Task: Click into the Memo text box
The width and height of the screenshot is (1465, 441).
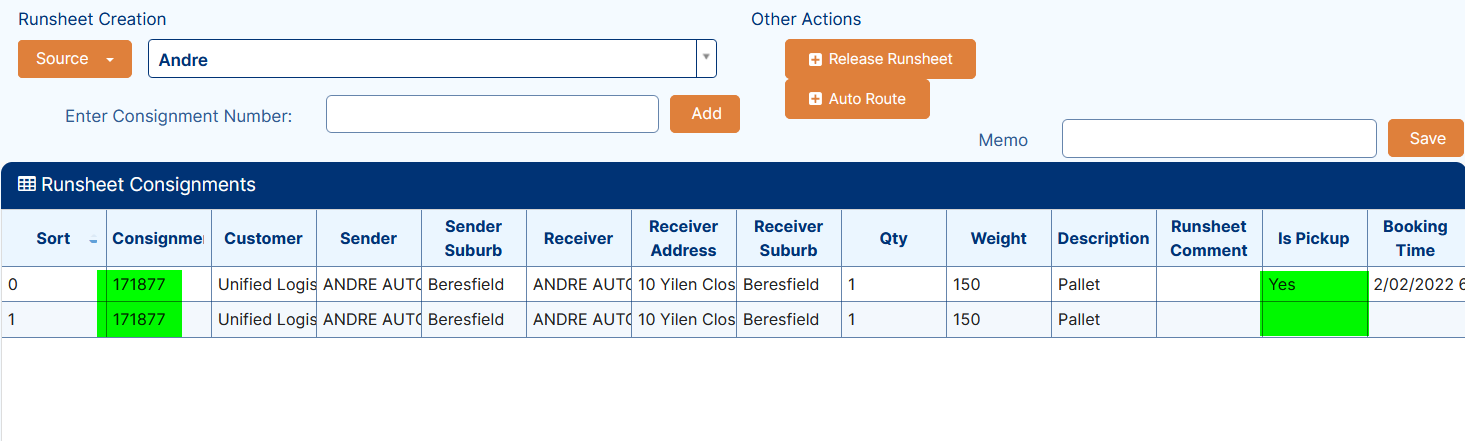Action: 1219,139
